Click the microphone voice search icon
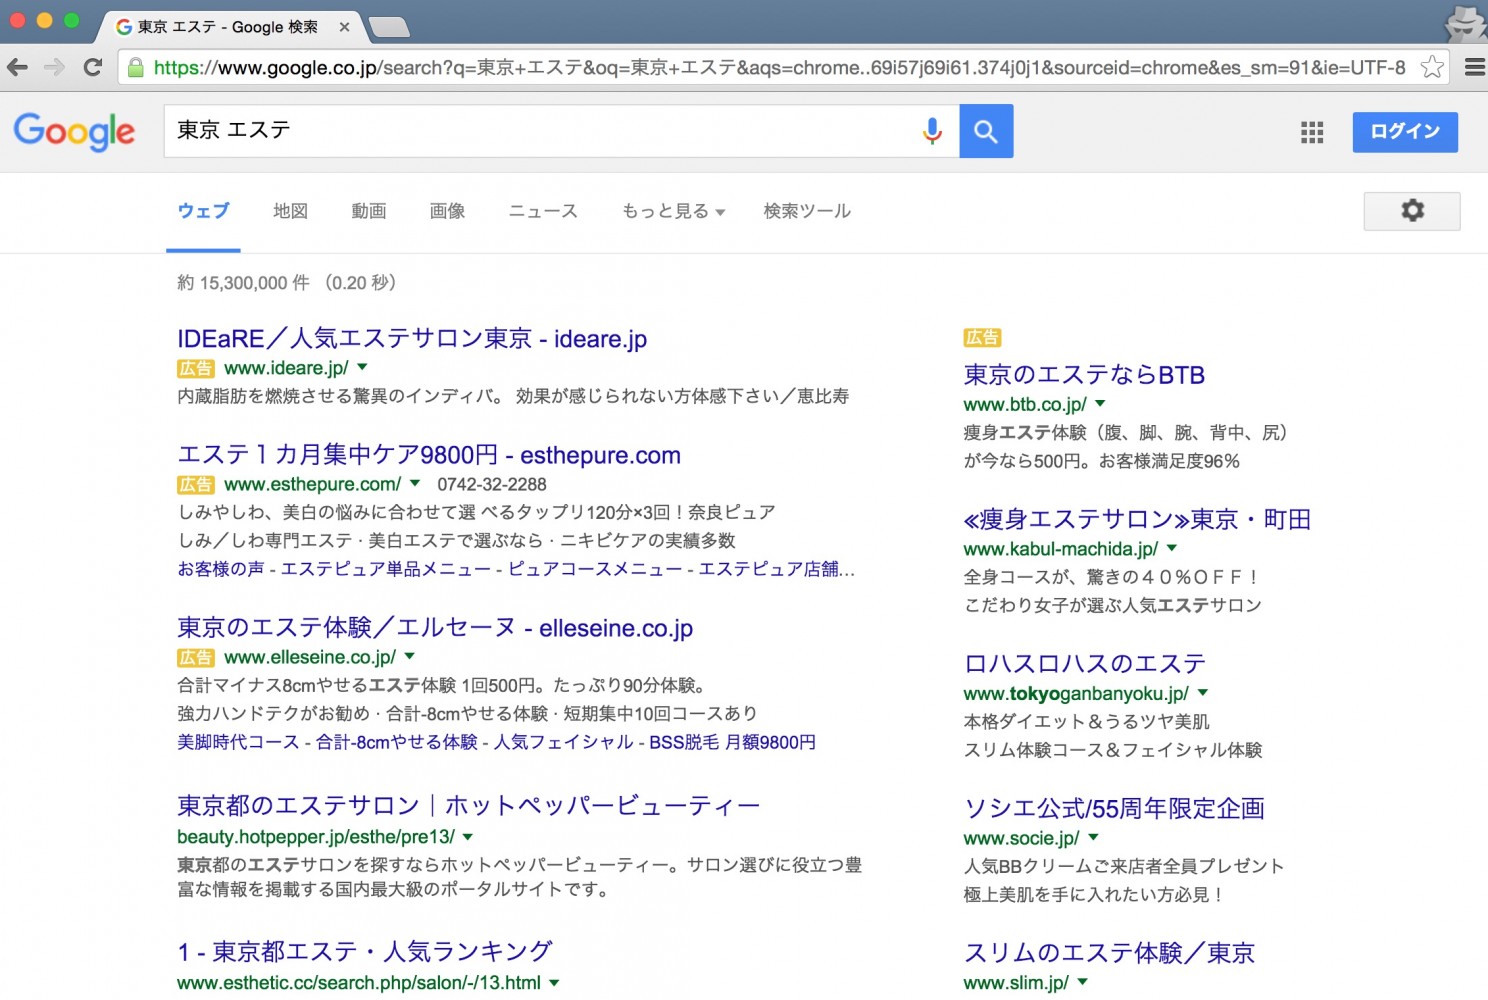This screenshot has height=1000, width=1488. (932, 131)
